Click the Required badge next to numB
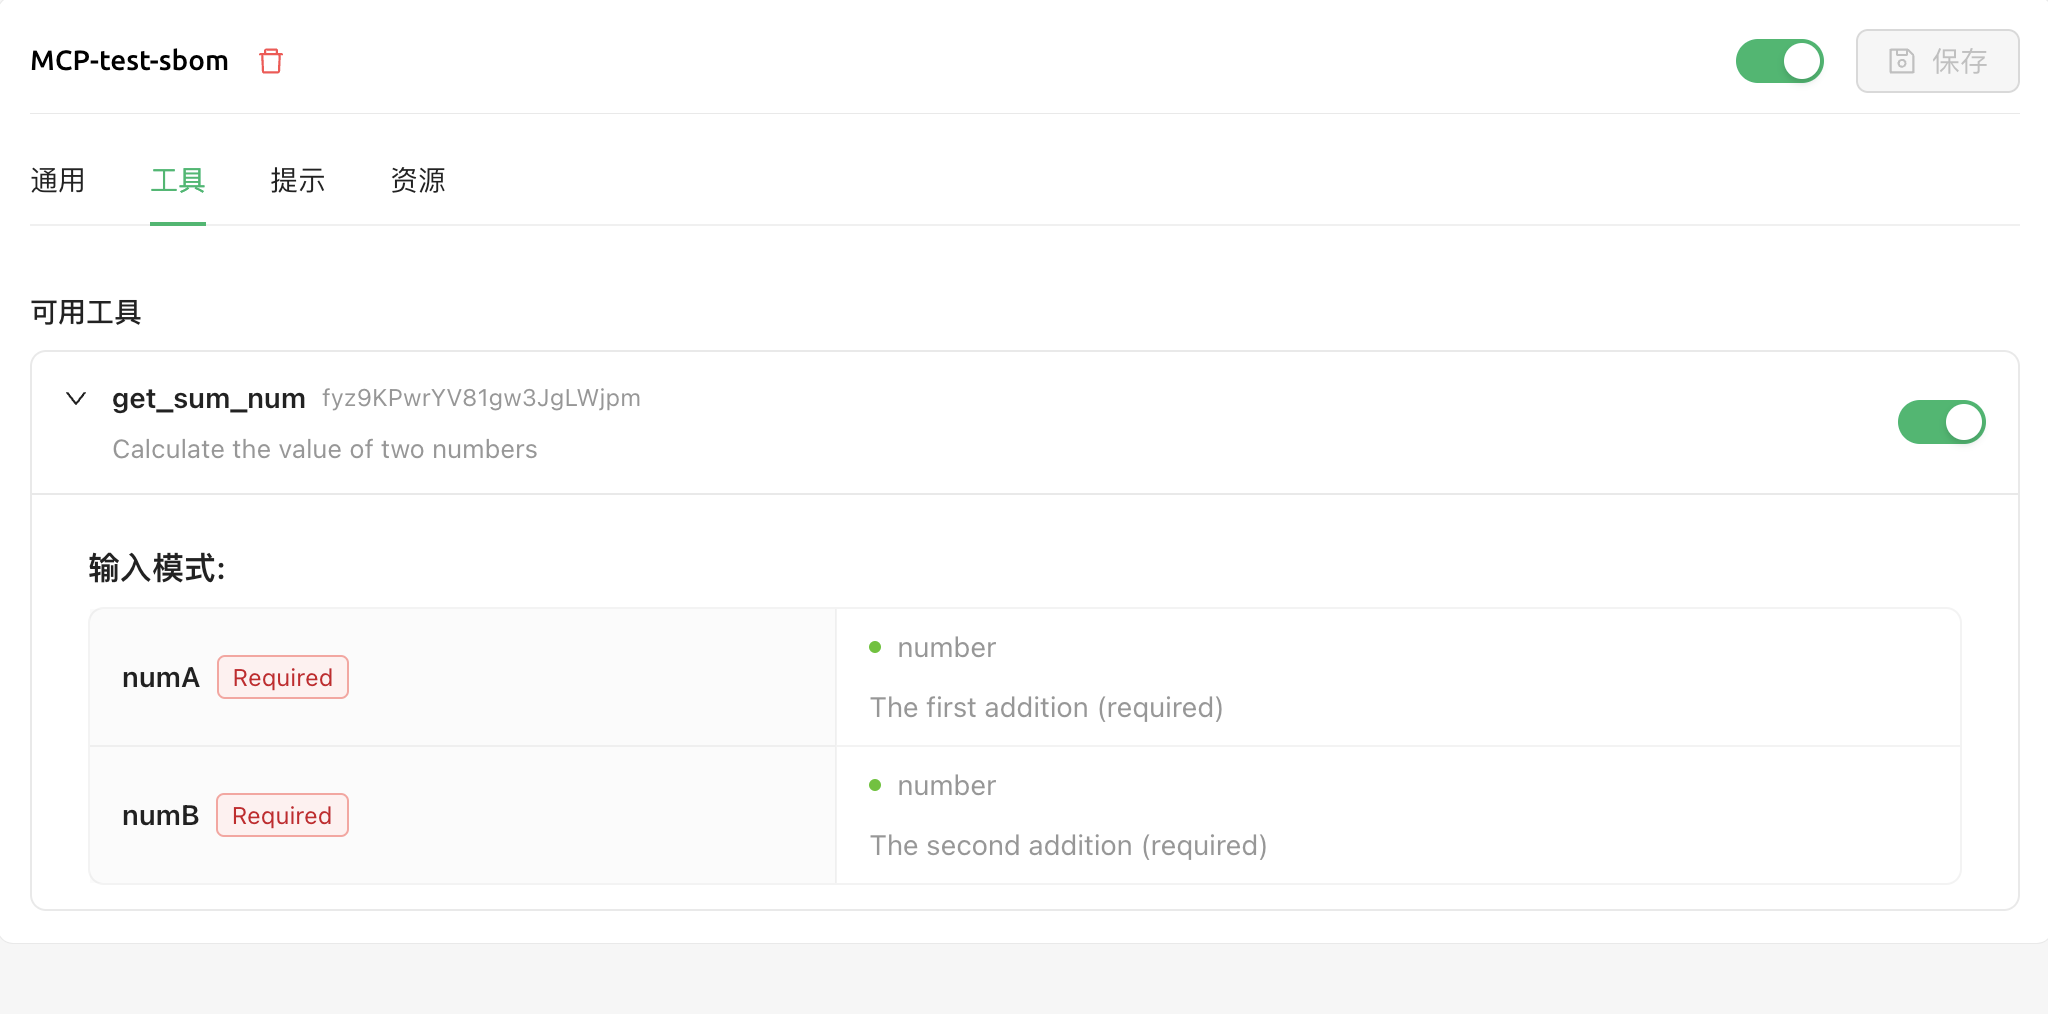The width and height of the screenshot is (2048, 1014). pyautogui.click(x=282, y=815)
